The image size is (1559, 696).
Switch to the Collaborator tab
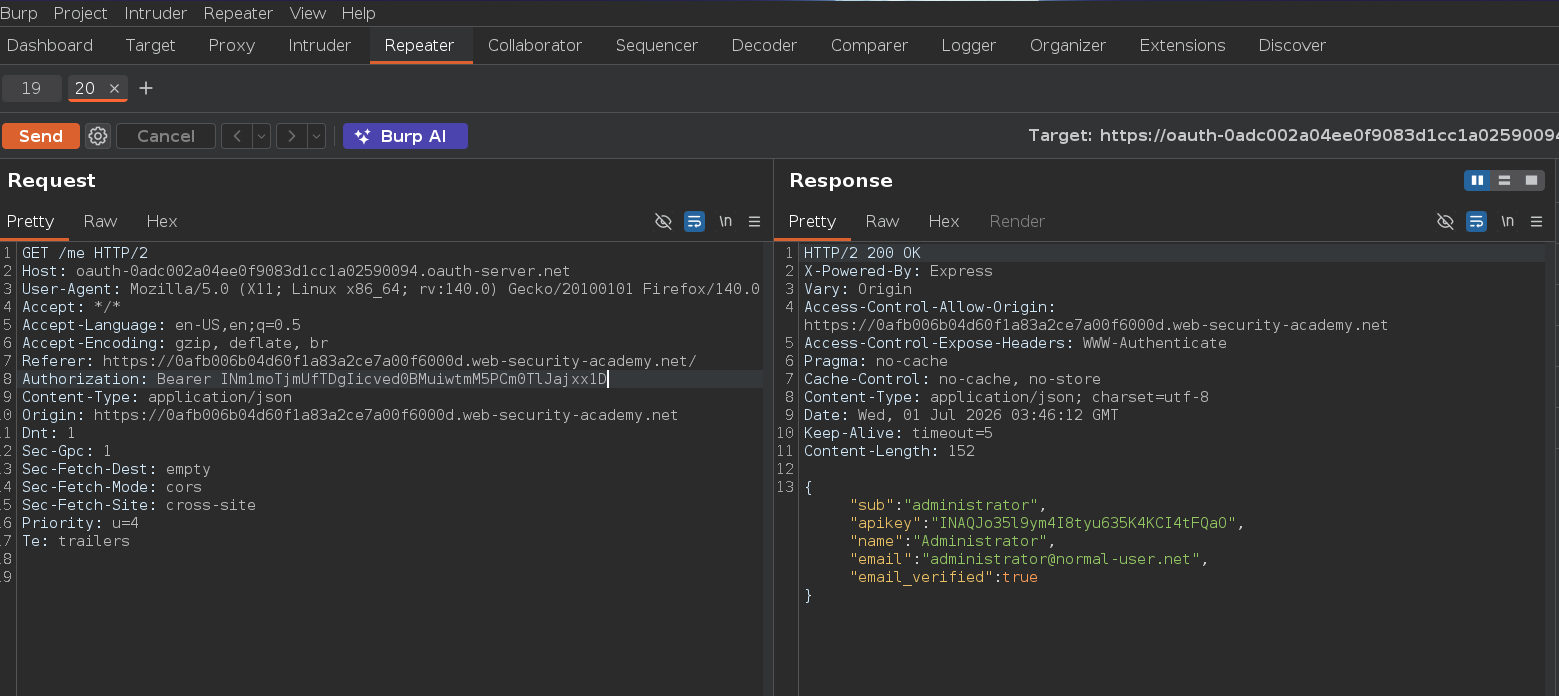[535, 45]
